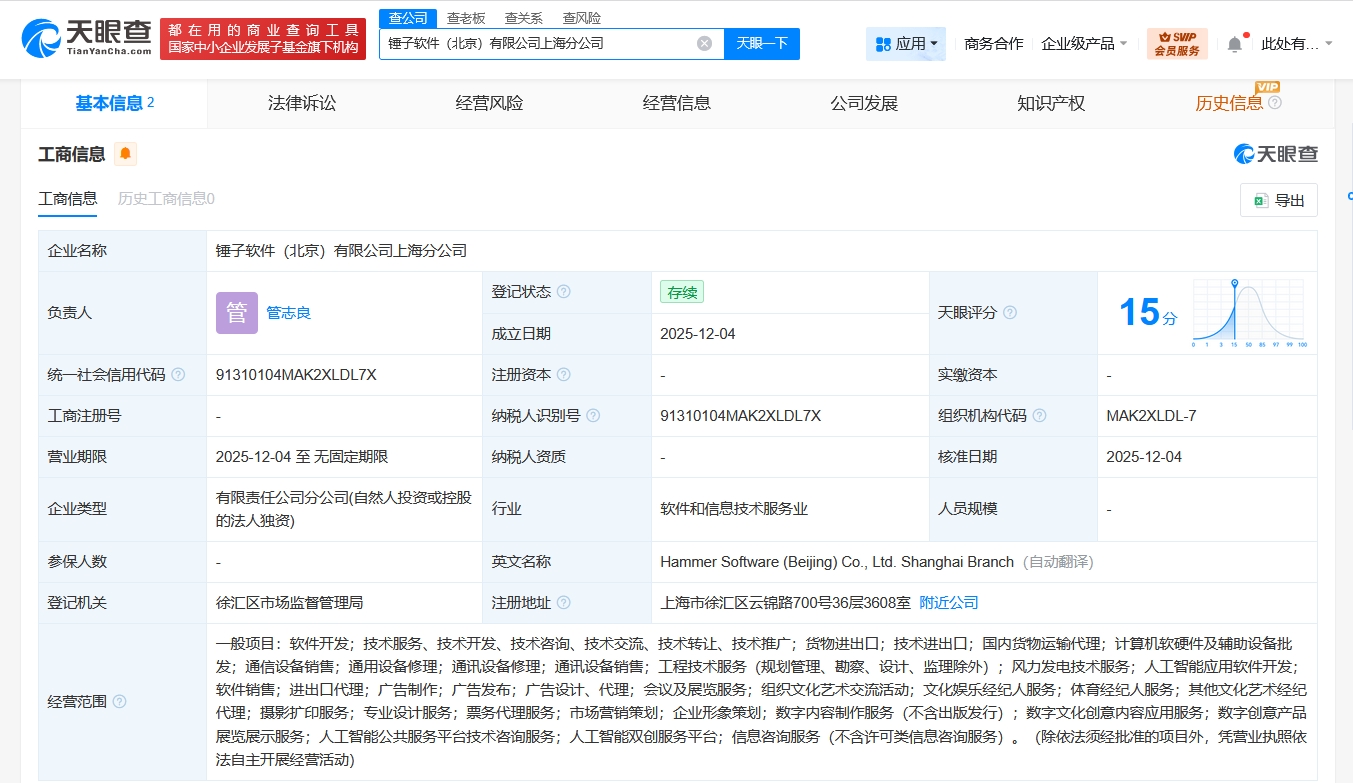Click the help icon next to 天眼评分
The height and width of the screenshot is (783, 1353).
(x=1009, y=312)
